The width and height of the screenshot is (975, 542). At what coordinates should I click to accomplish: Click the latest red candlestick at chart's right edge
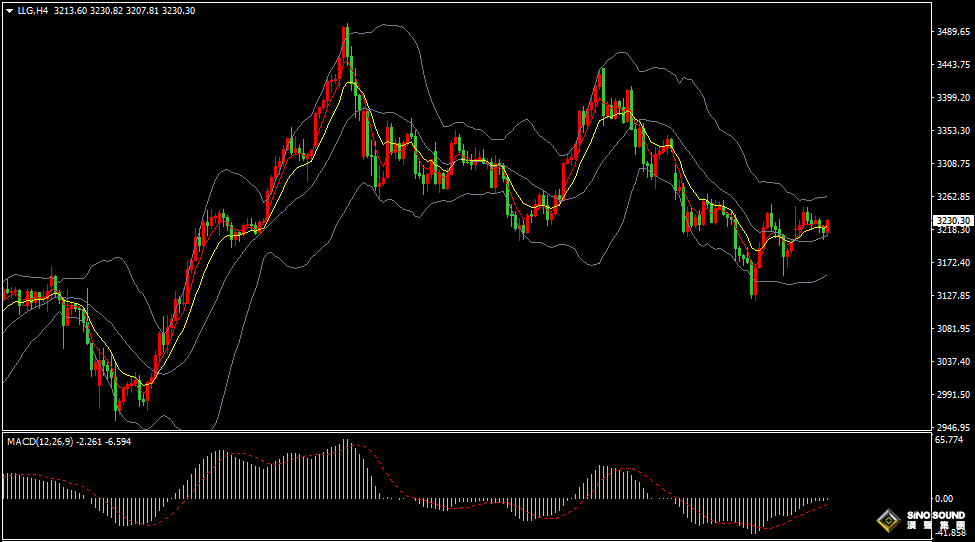coord(827,227)
